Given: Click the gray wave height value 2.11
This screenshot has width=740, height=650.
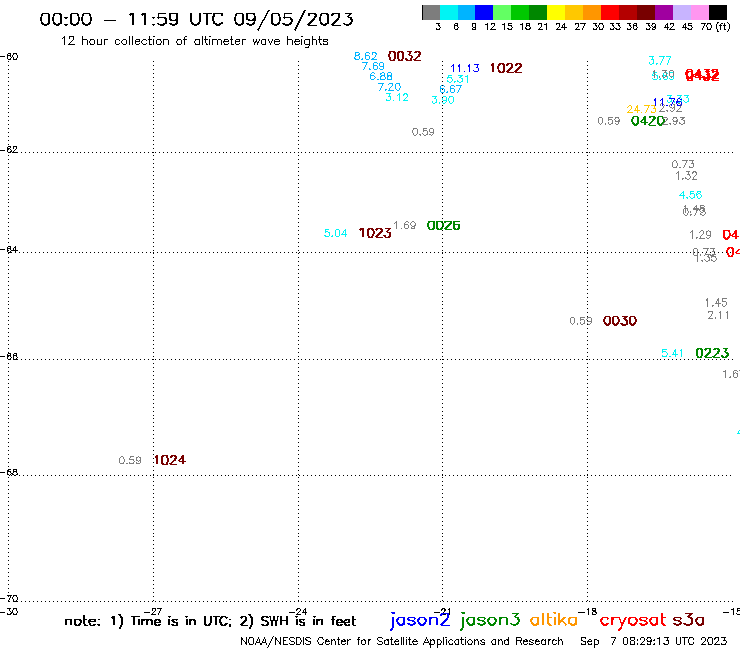Looking at the screenshot, I should click(x=718, y=315).
